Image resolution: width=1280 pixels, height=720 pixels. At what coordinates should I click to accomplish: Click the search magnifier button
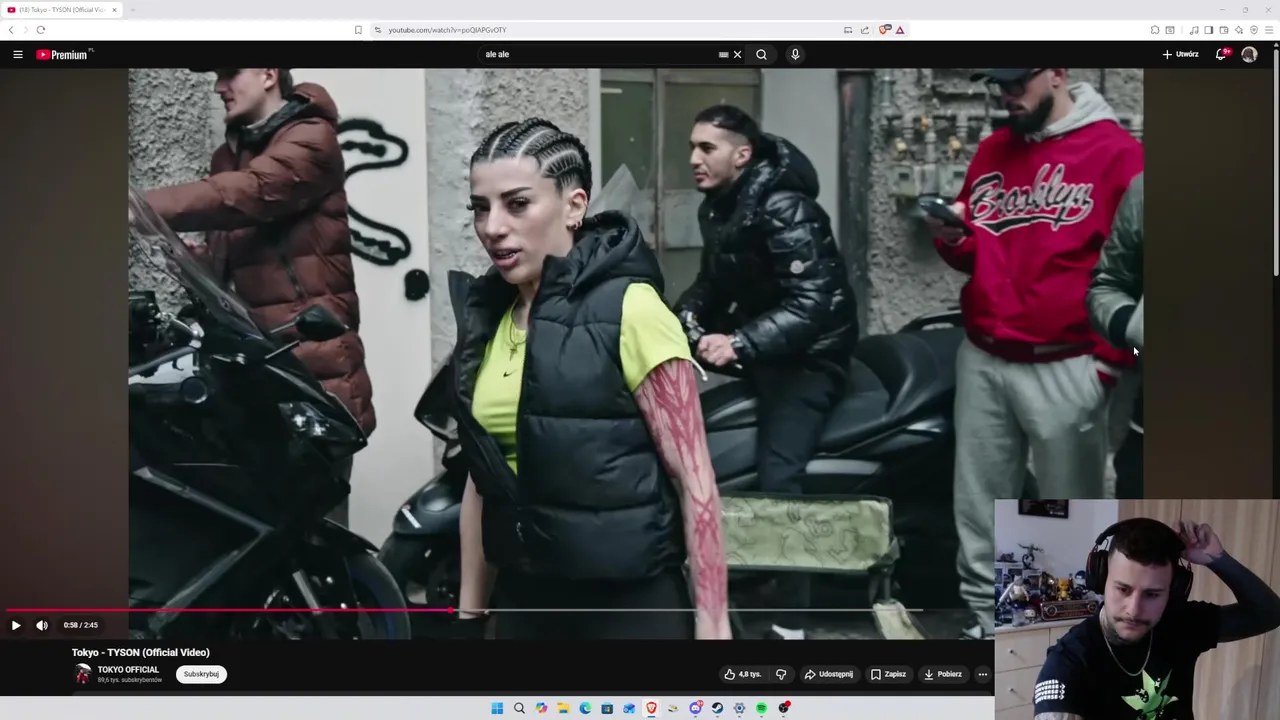[761, 54]
